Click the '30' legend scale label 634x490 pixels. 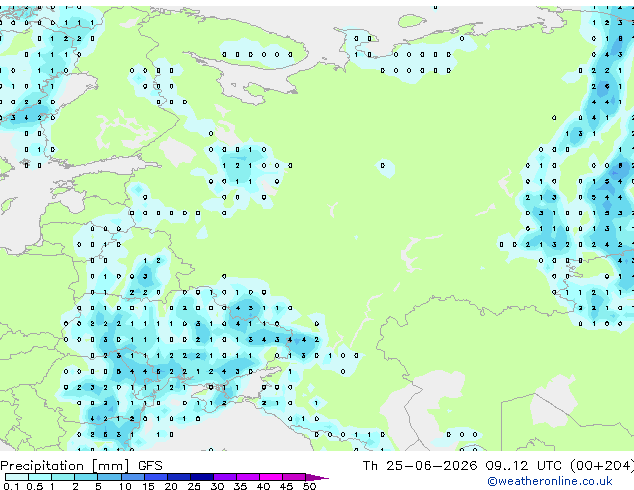point(217,486)
